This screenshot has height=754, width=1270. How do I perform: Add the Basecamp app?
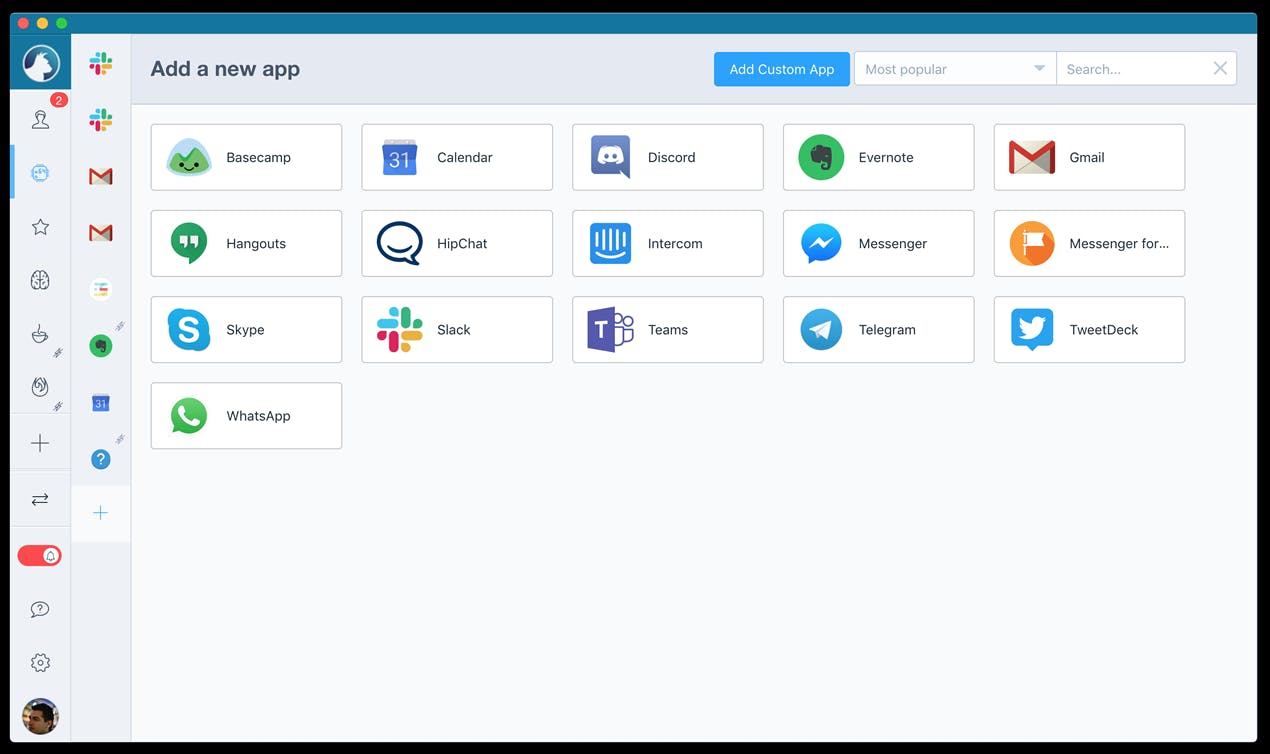[246, 157]
